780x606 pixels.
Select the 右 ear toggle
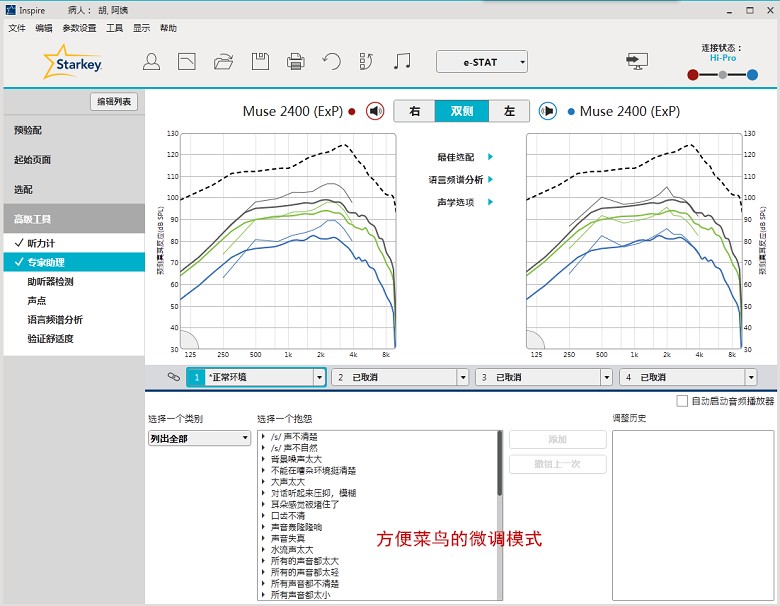tap(414, 111)
